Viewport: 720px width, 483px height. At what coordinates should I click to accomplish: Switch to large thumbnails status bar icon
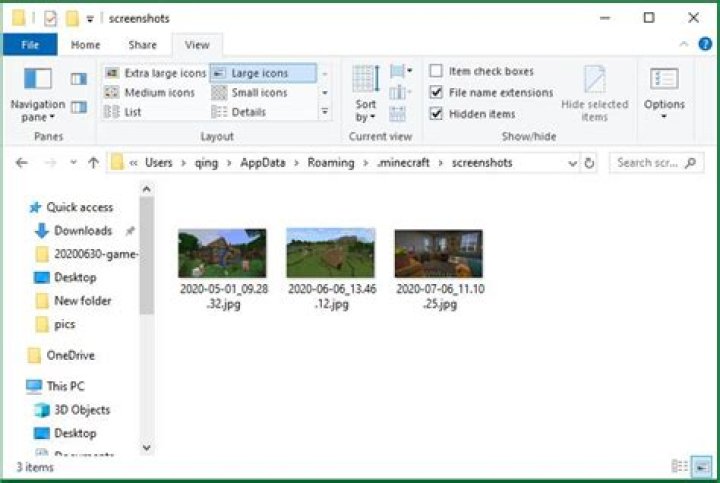click(x=701, y=467)
